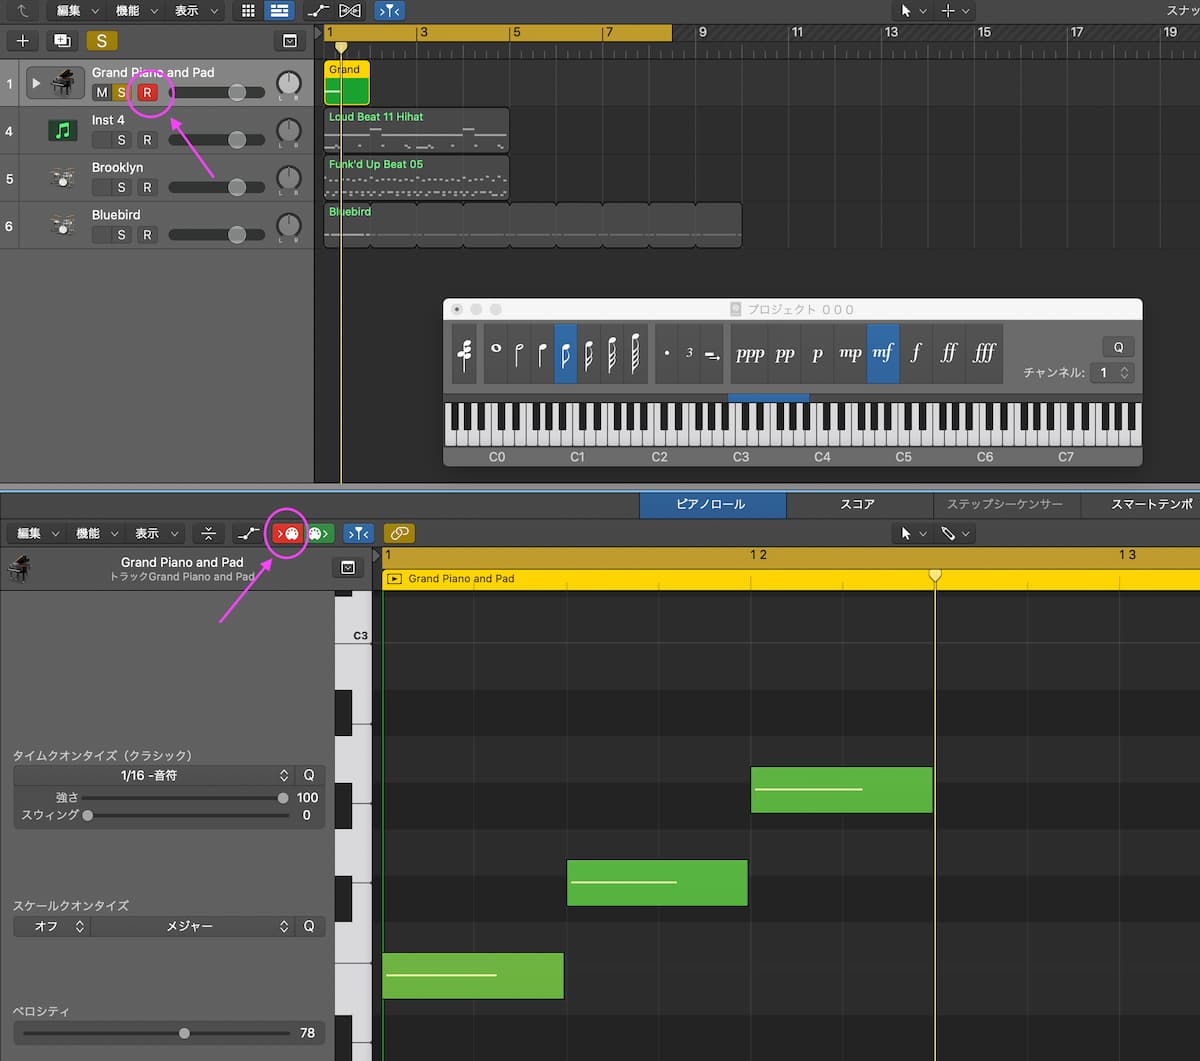Click the back arrow in the top-left corner
Screen dimensions: 1200x1061
[x=22, y=11]
